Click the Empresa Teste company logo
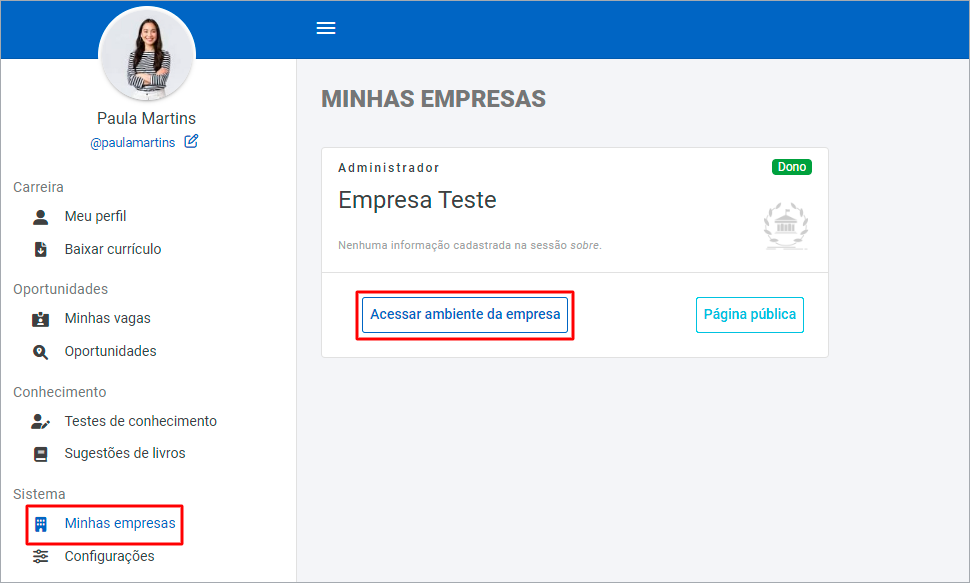This screenshot has height=583, width=970. point(785,225)
